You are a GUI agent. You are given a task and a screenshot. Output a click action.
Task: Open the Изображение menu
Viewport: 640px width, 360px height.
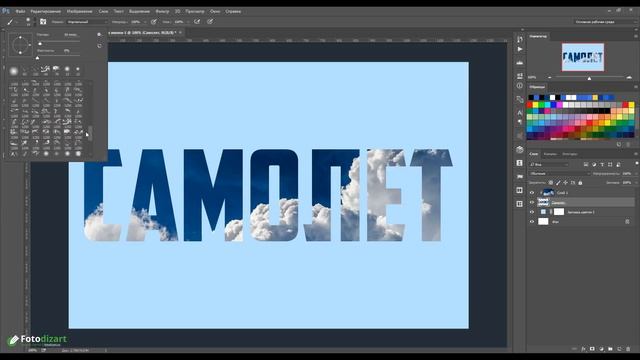click(80, 11)
